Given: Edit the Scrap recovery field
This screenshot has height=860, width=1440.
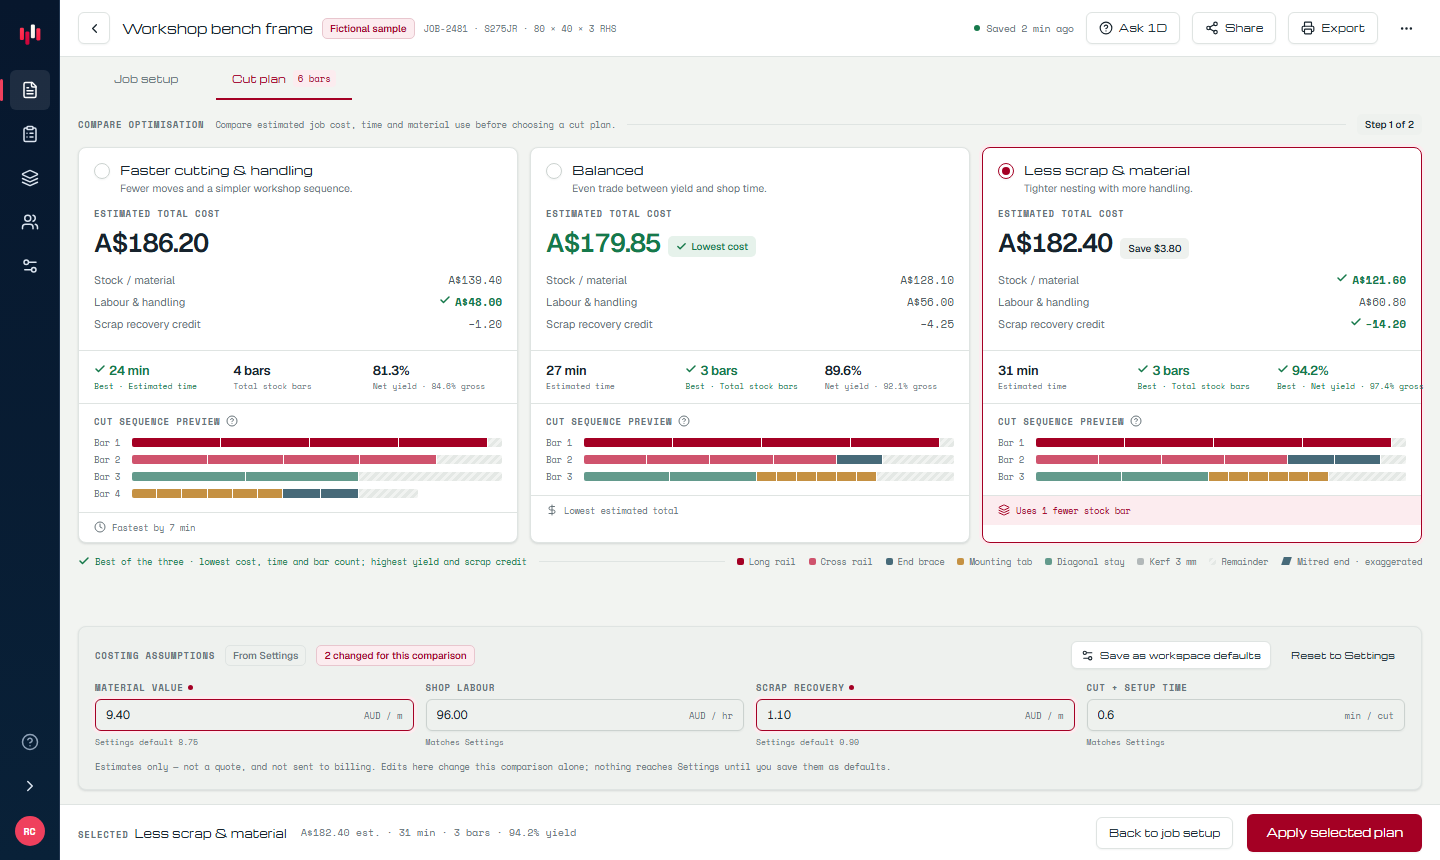Looking at the screenshot, I should 915,715.
